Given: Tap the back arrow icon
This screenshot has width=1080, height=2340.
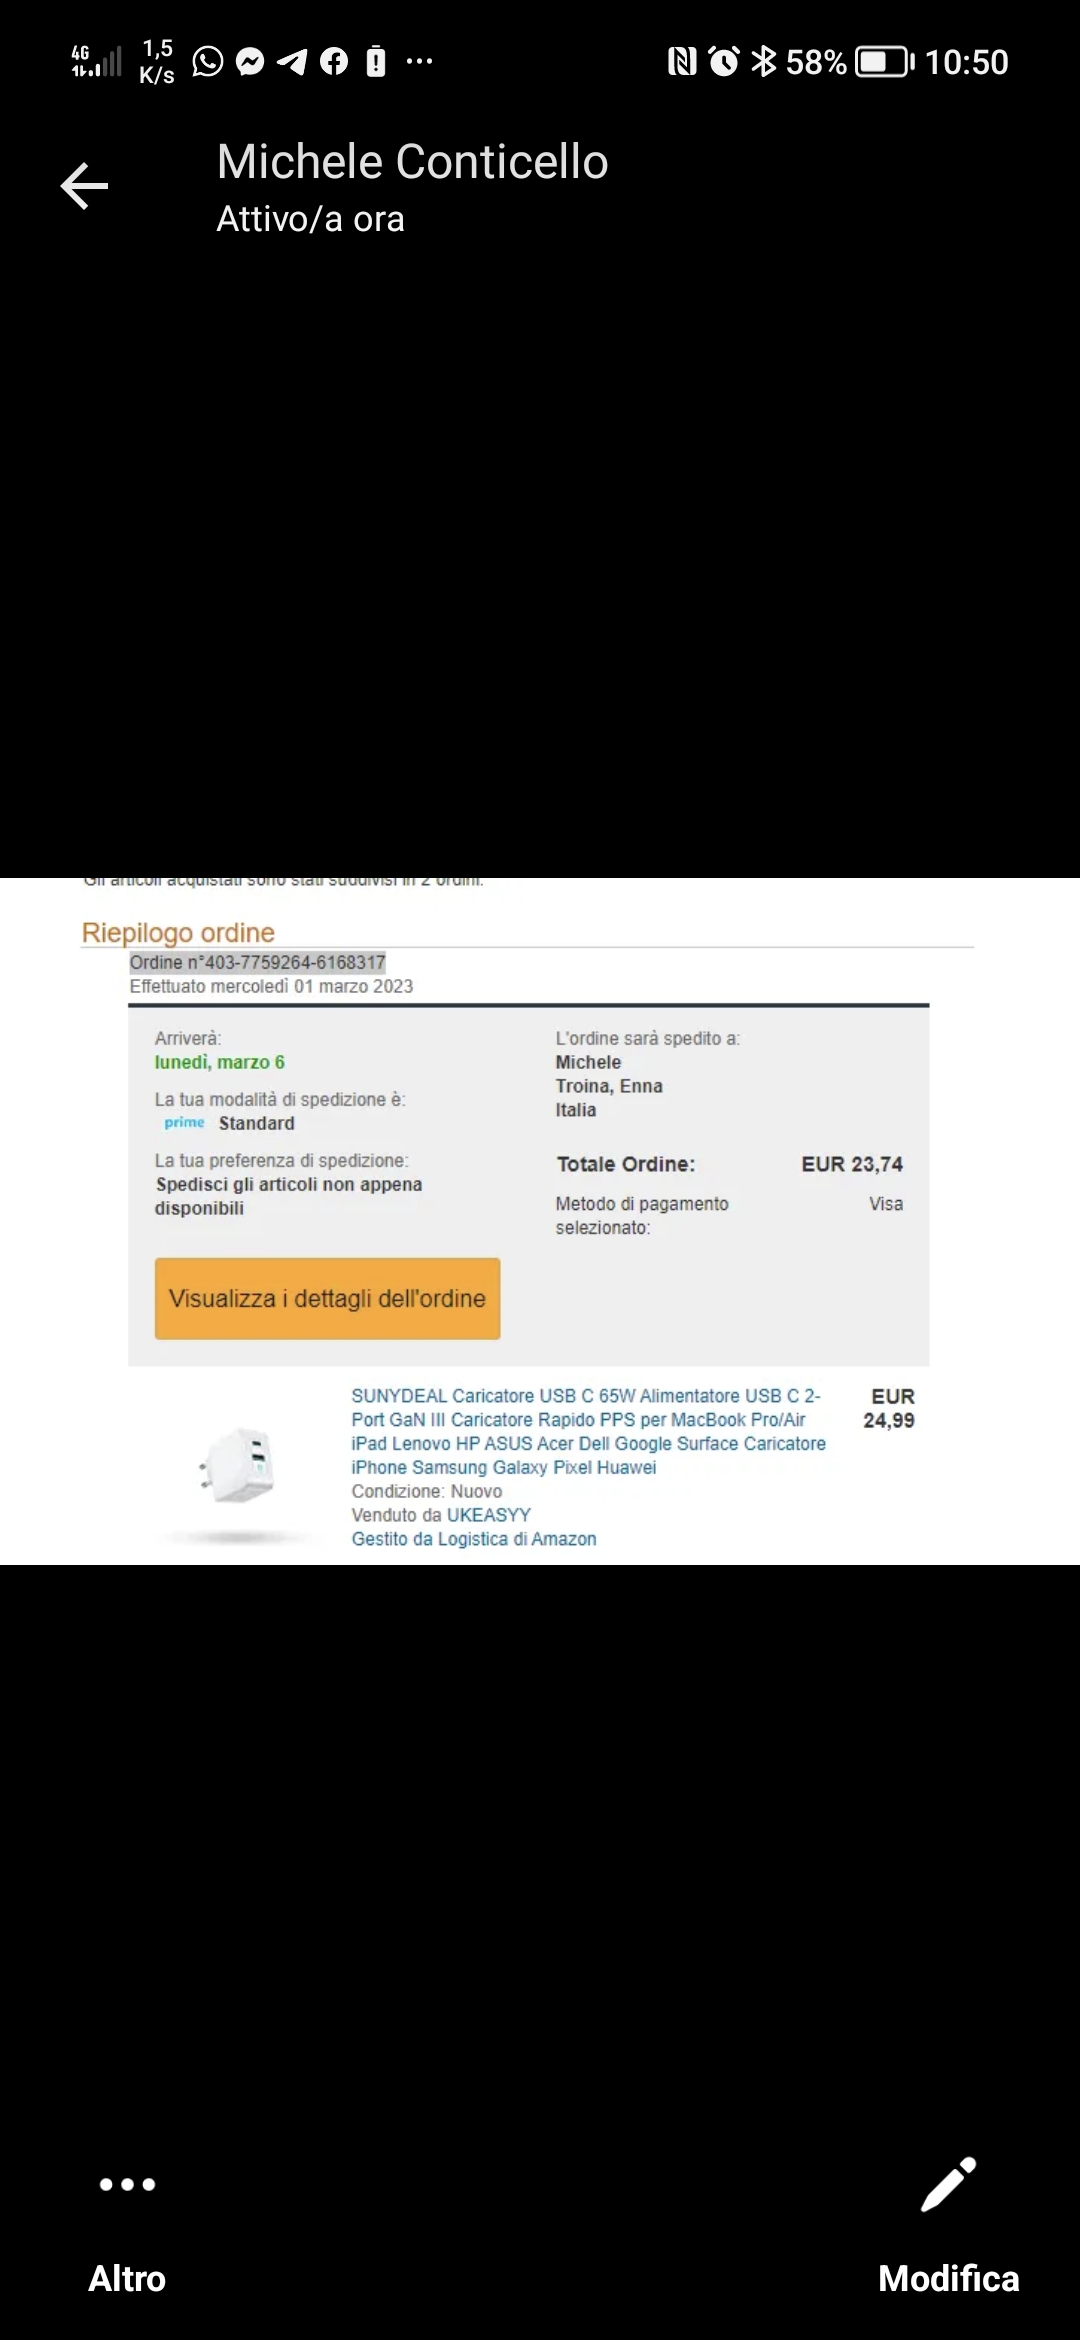Looking at the screenshot, I should (84, 186).
